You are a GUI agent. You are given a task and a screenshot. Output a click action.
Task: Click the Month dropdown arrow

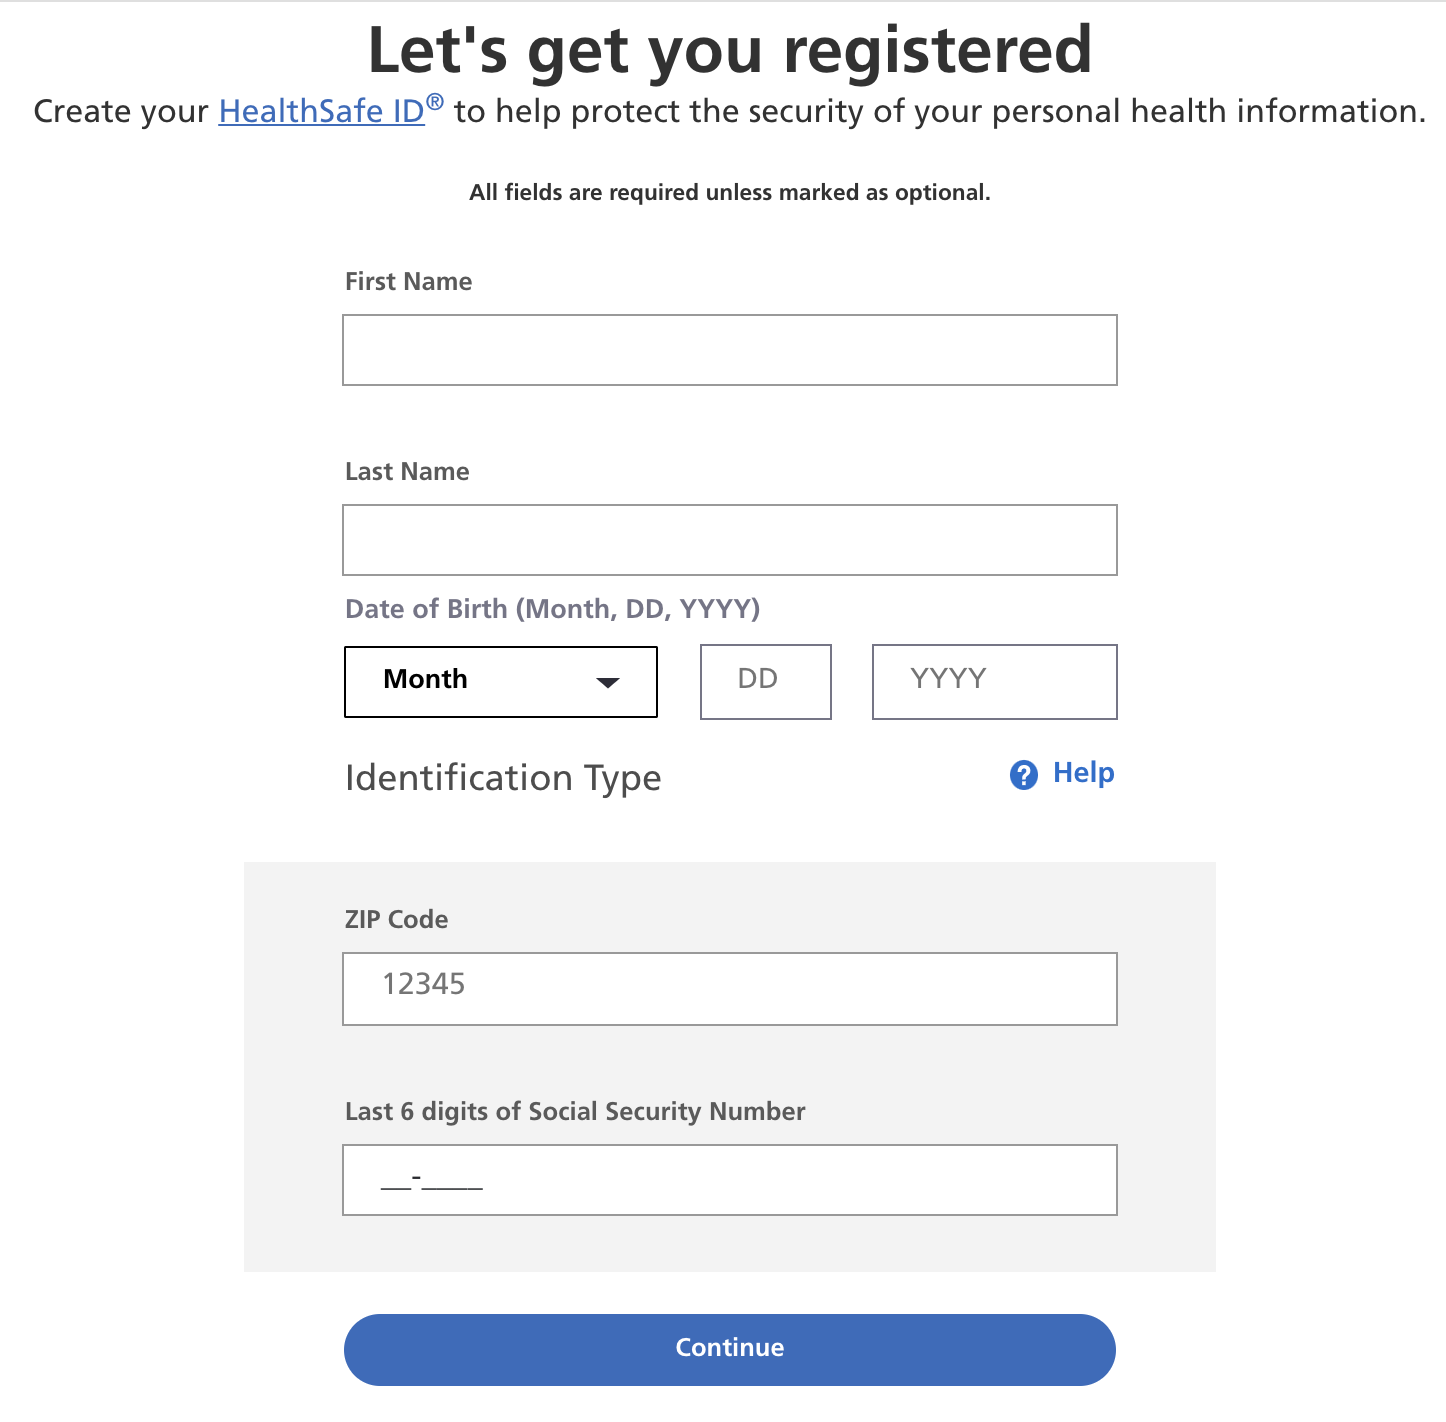(607, 682)
